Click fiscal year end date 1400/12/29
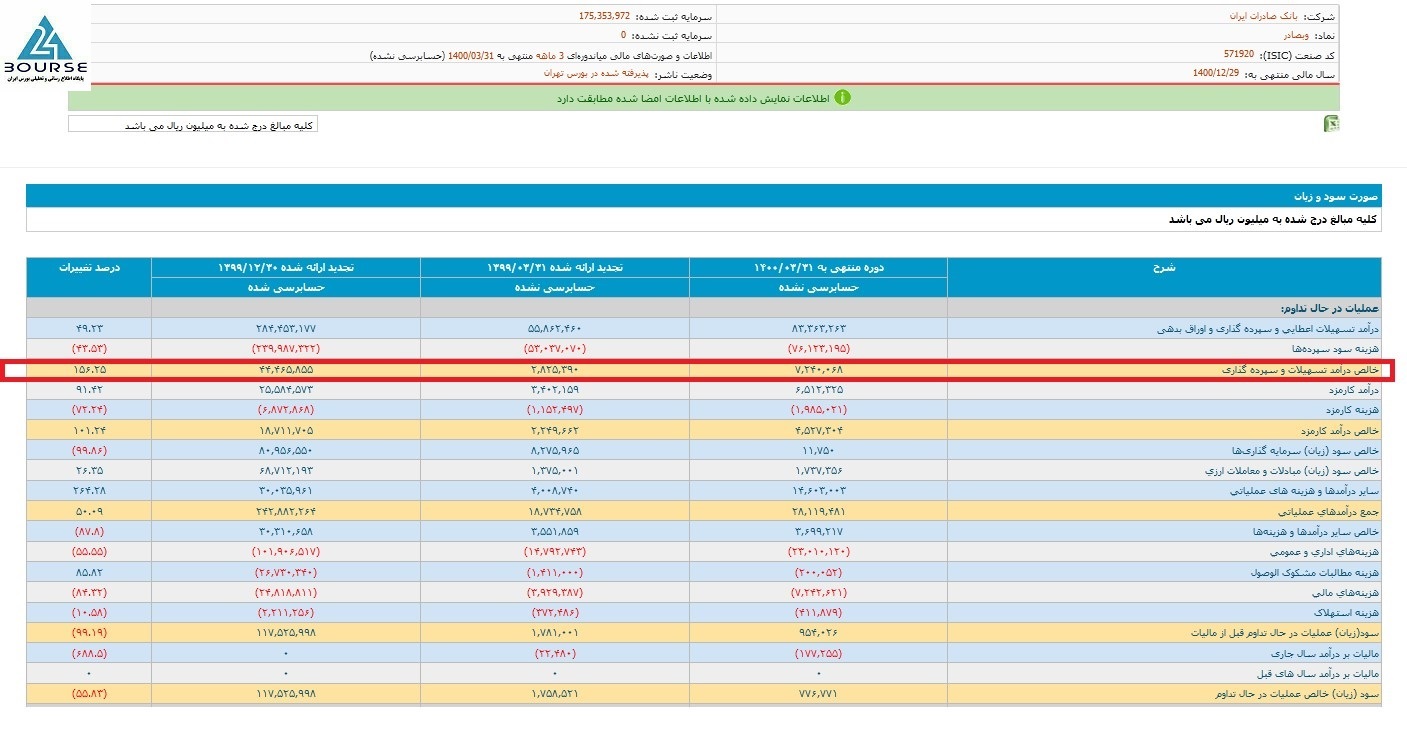The image size is (1407, 734). 1217,73
